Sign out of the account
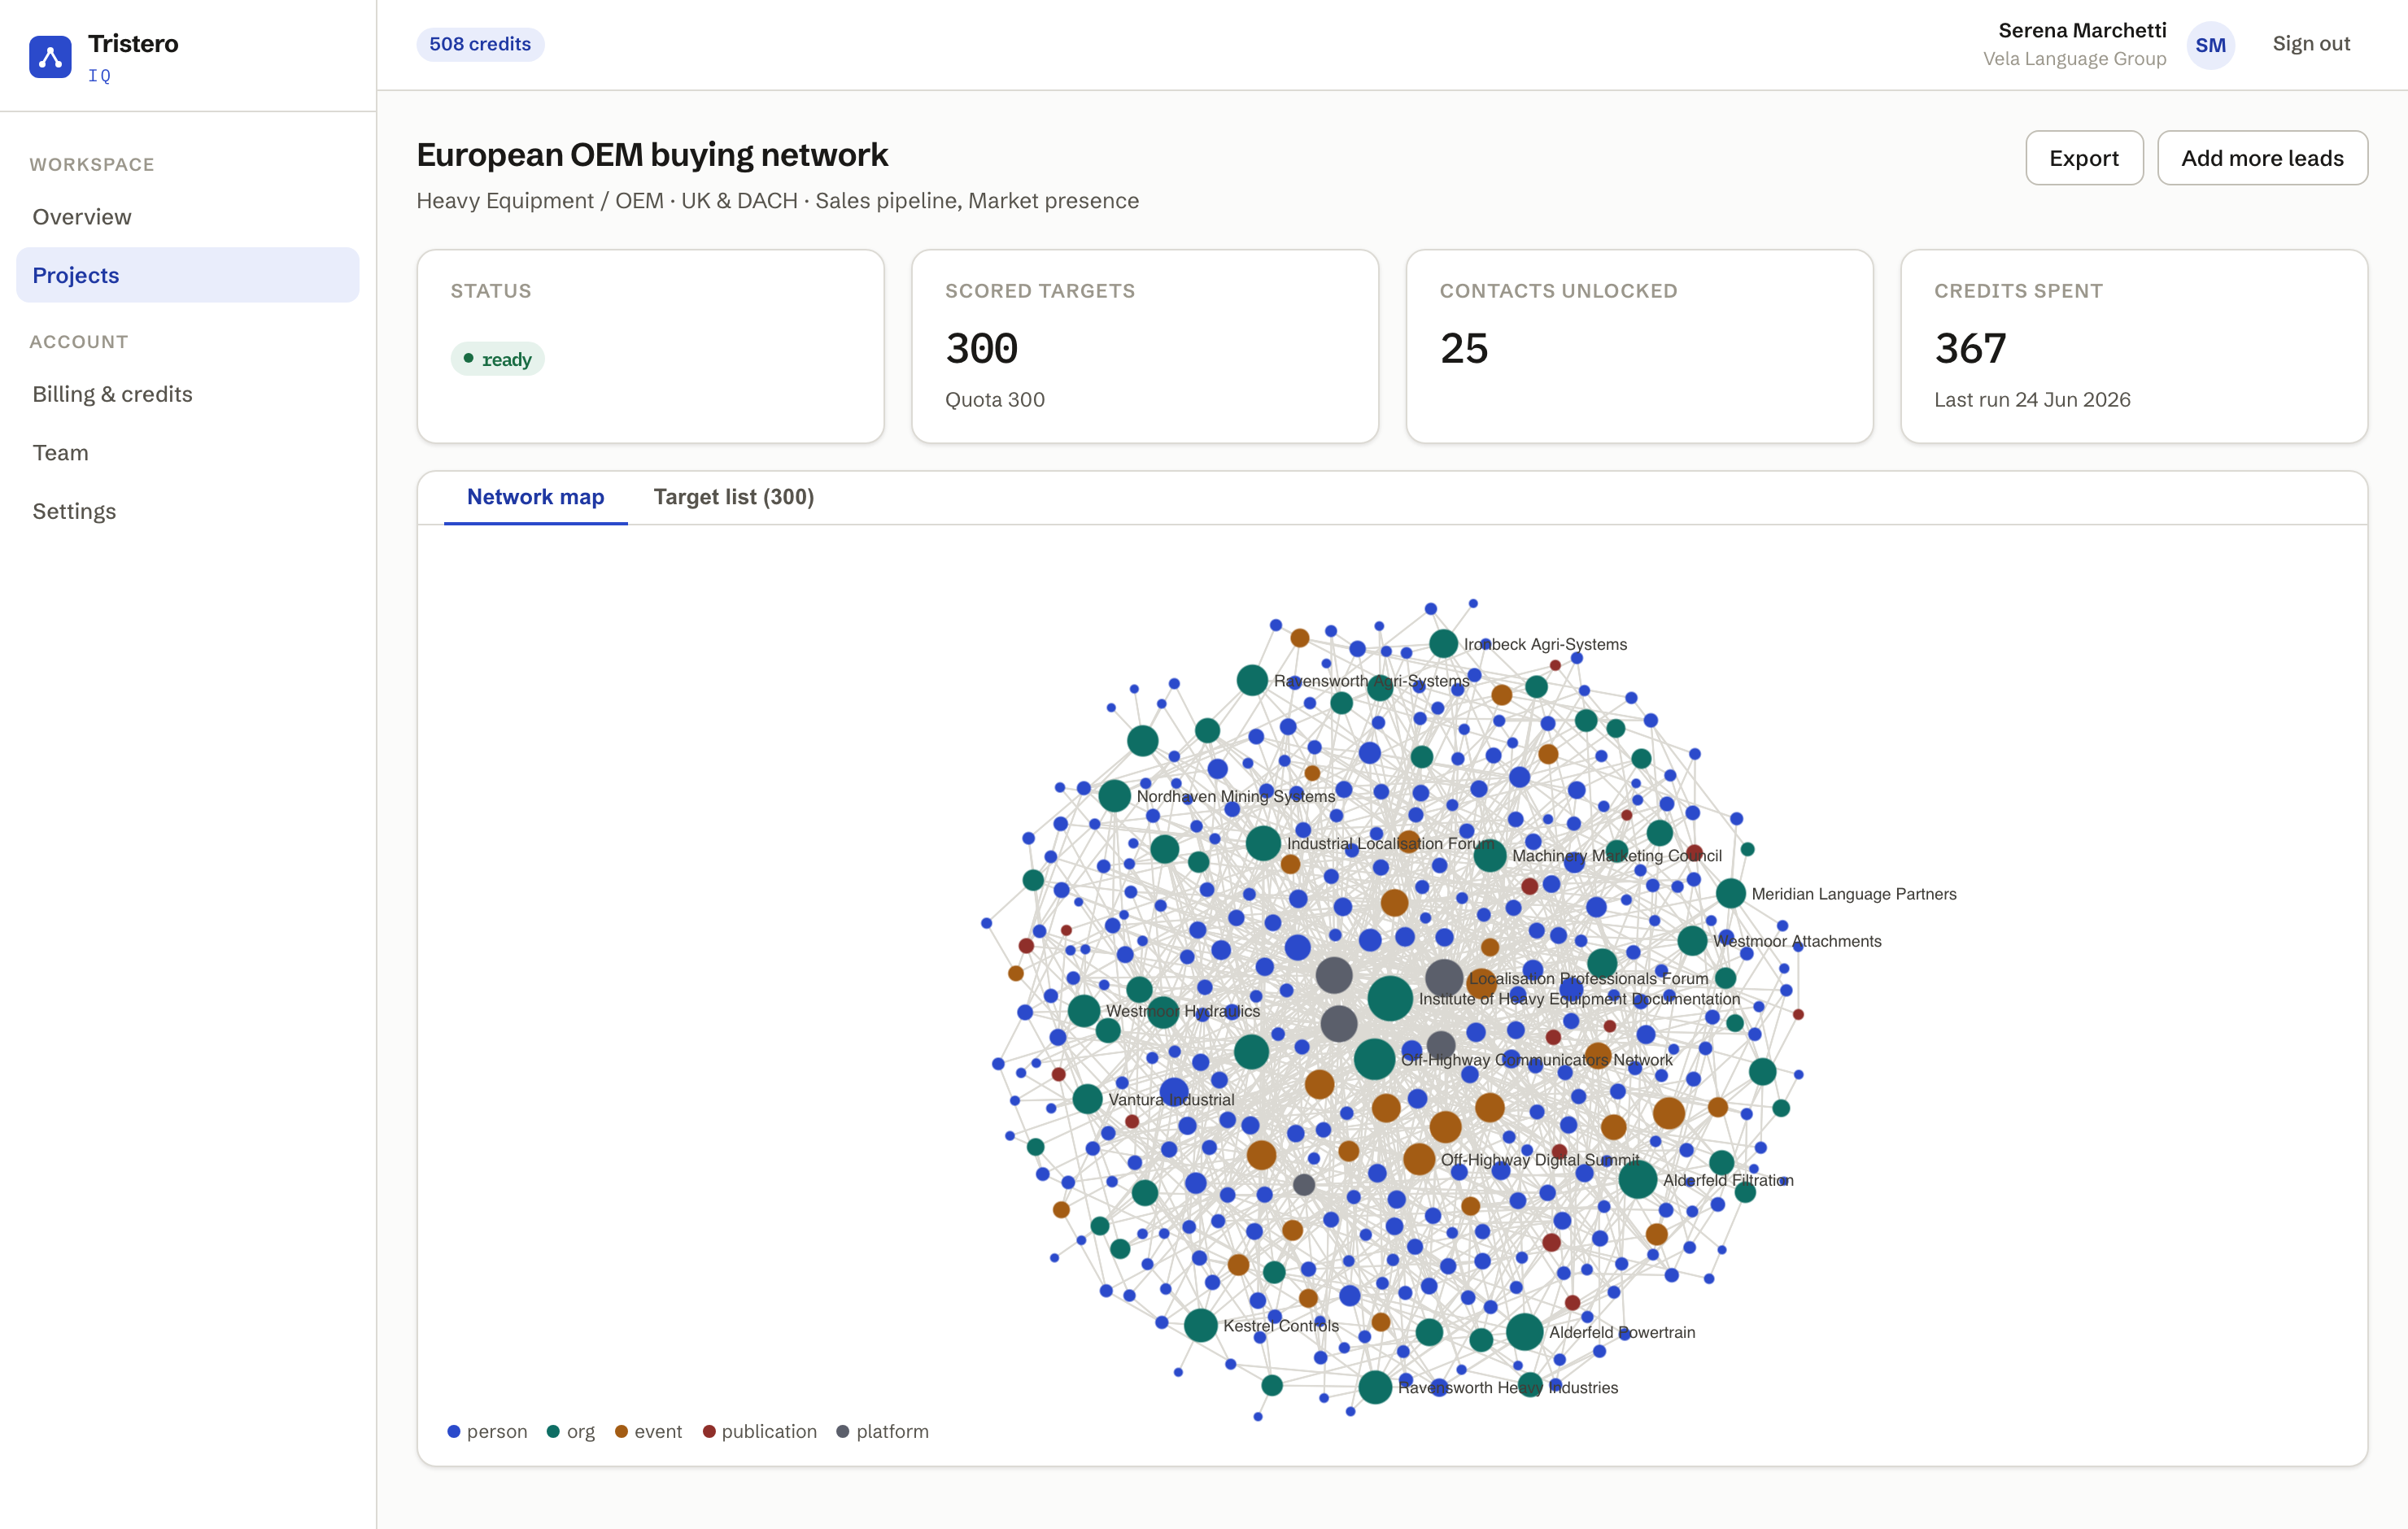 (x=2311, y=44)
